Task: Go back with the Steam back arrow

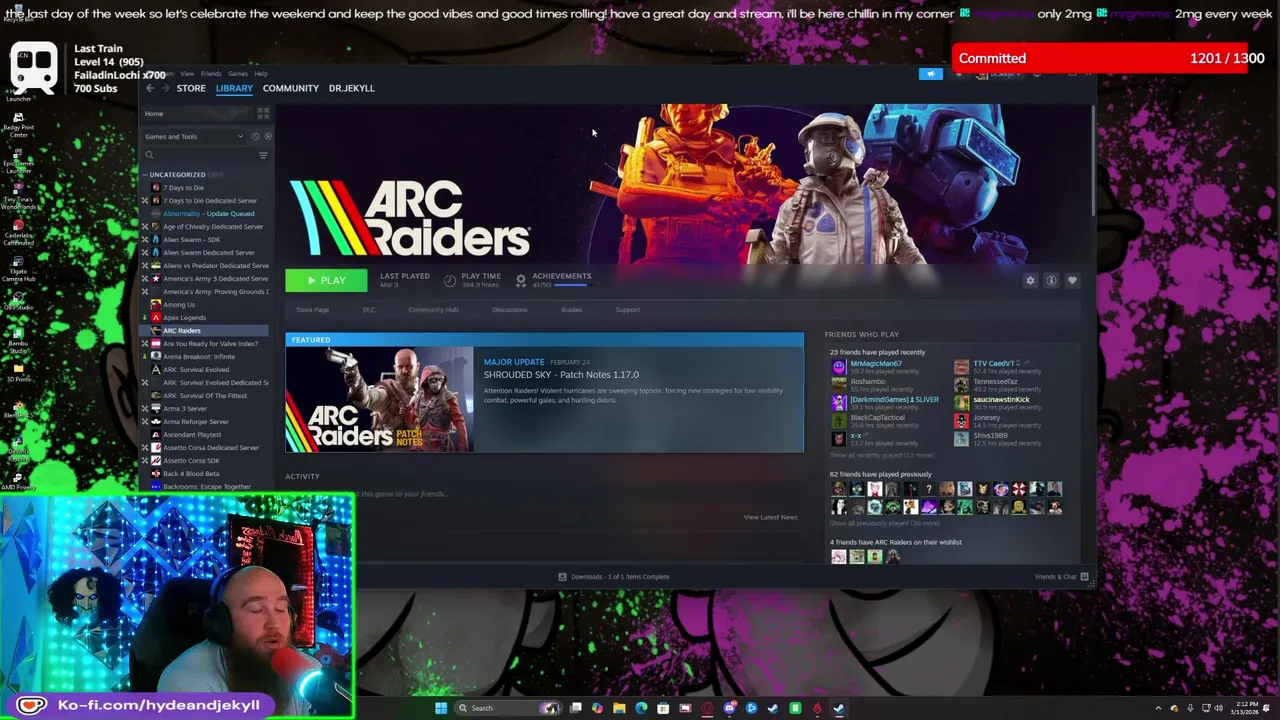Action: (150, 88)
